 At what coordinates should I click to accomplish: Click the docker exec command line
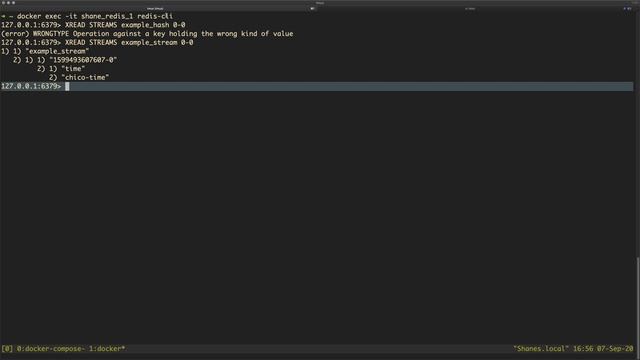[87, 16]
